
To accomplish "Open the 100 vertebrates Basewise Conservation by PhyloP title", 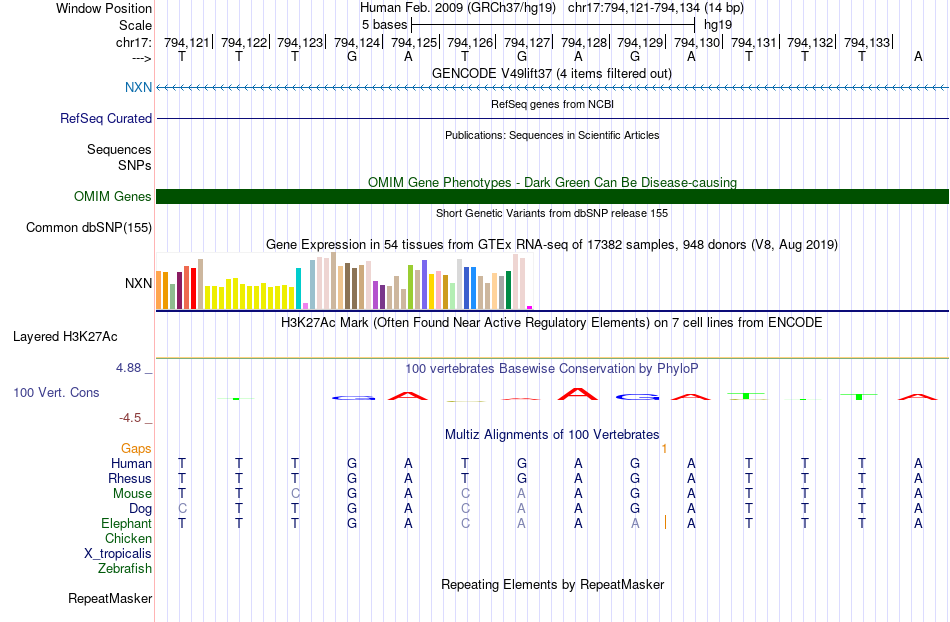I will [552, 368].
